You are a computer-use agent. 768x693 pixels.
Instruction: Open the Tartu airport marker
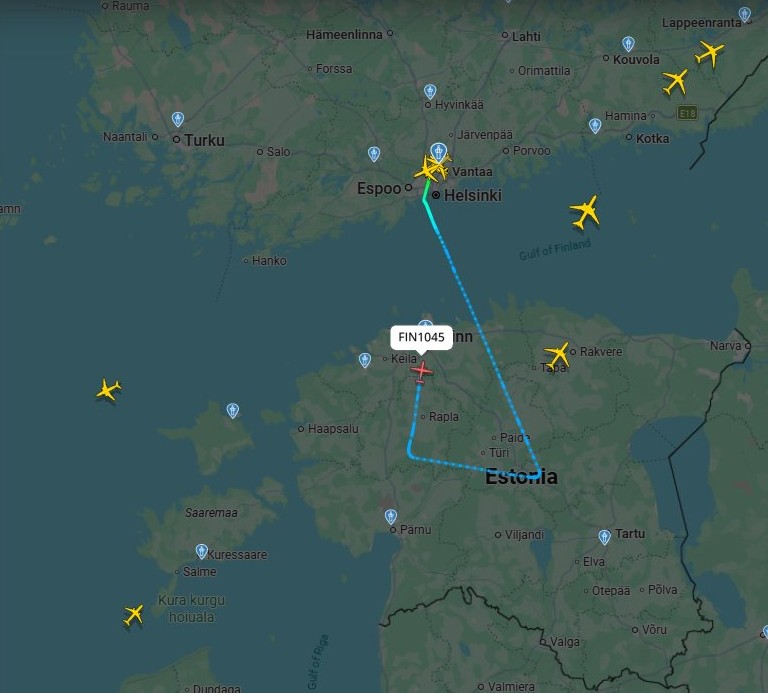(x=604, y=537)
